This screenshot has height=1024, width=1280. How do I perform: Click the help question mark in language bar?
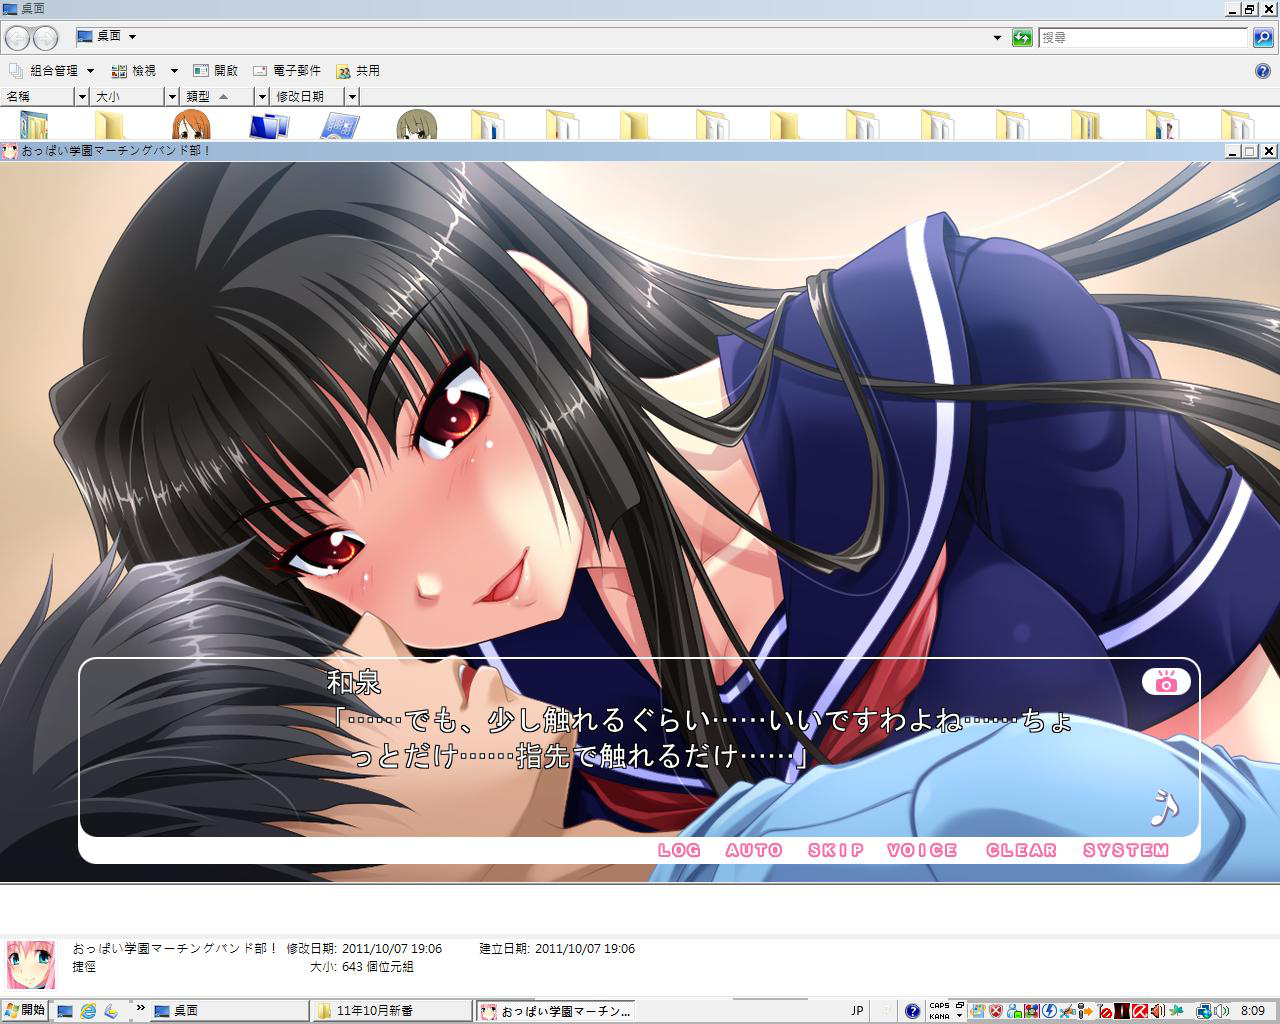[912, 1011]
